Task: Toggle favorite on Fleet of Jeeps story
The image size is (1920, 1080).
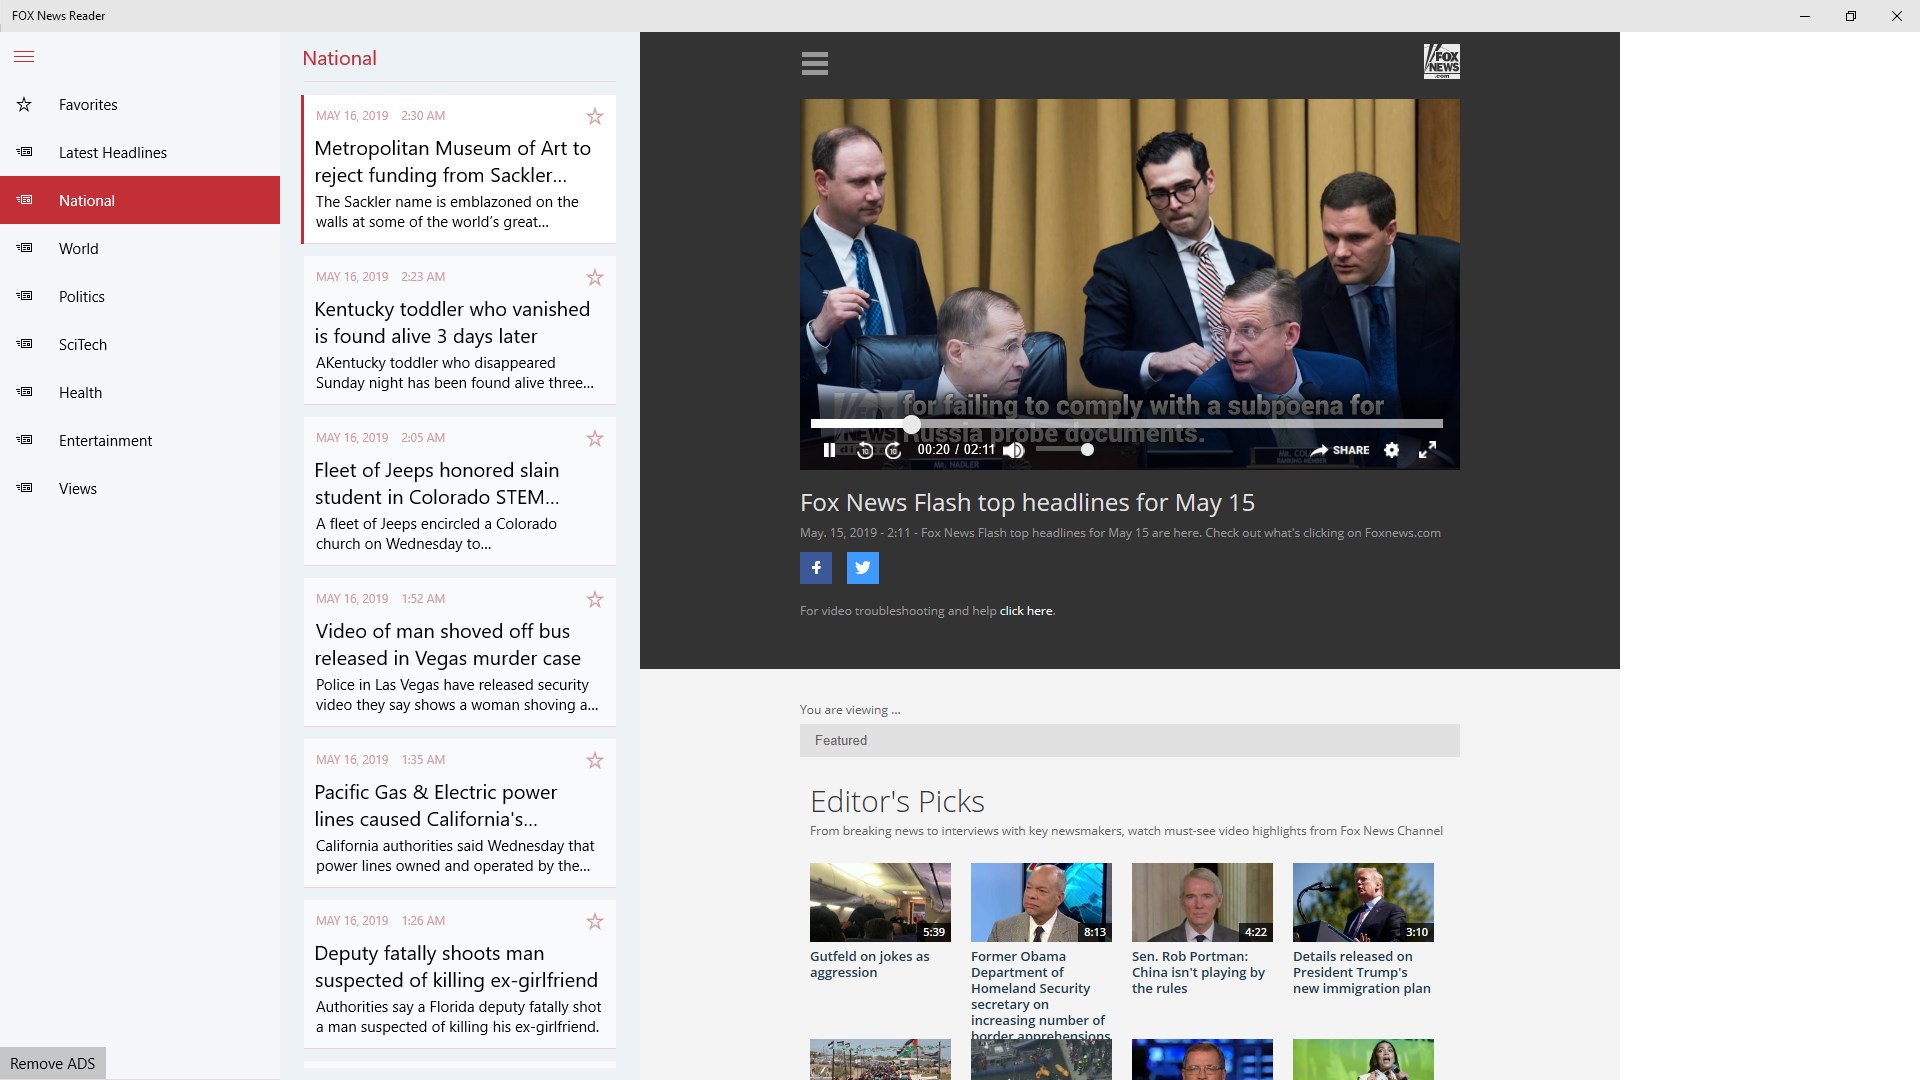Action: (595, 438)
